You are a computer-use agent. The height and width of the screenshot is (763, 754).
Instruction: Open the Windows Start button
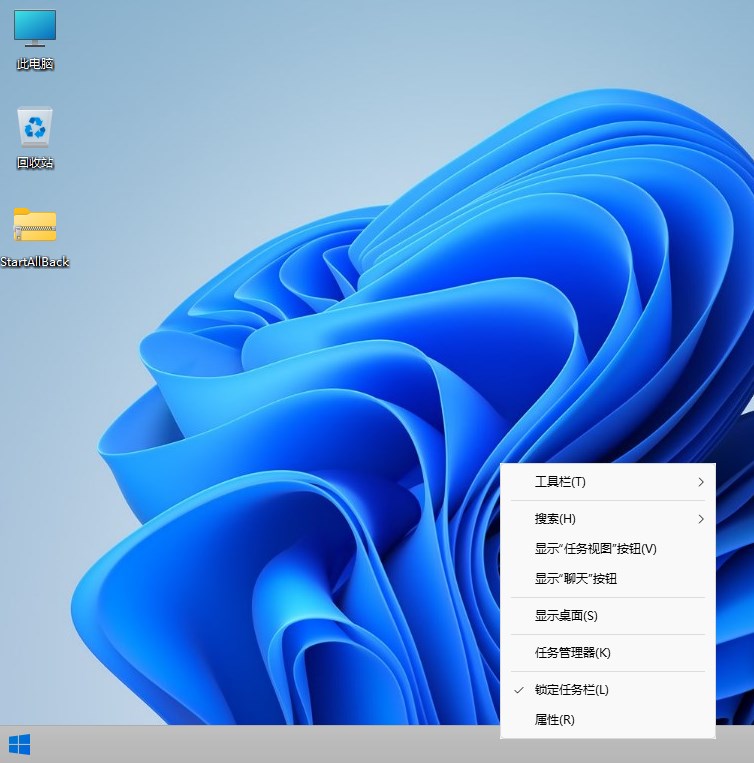point(19,745)
